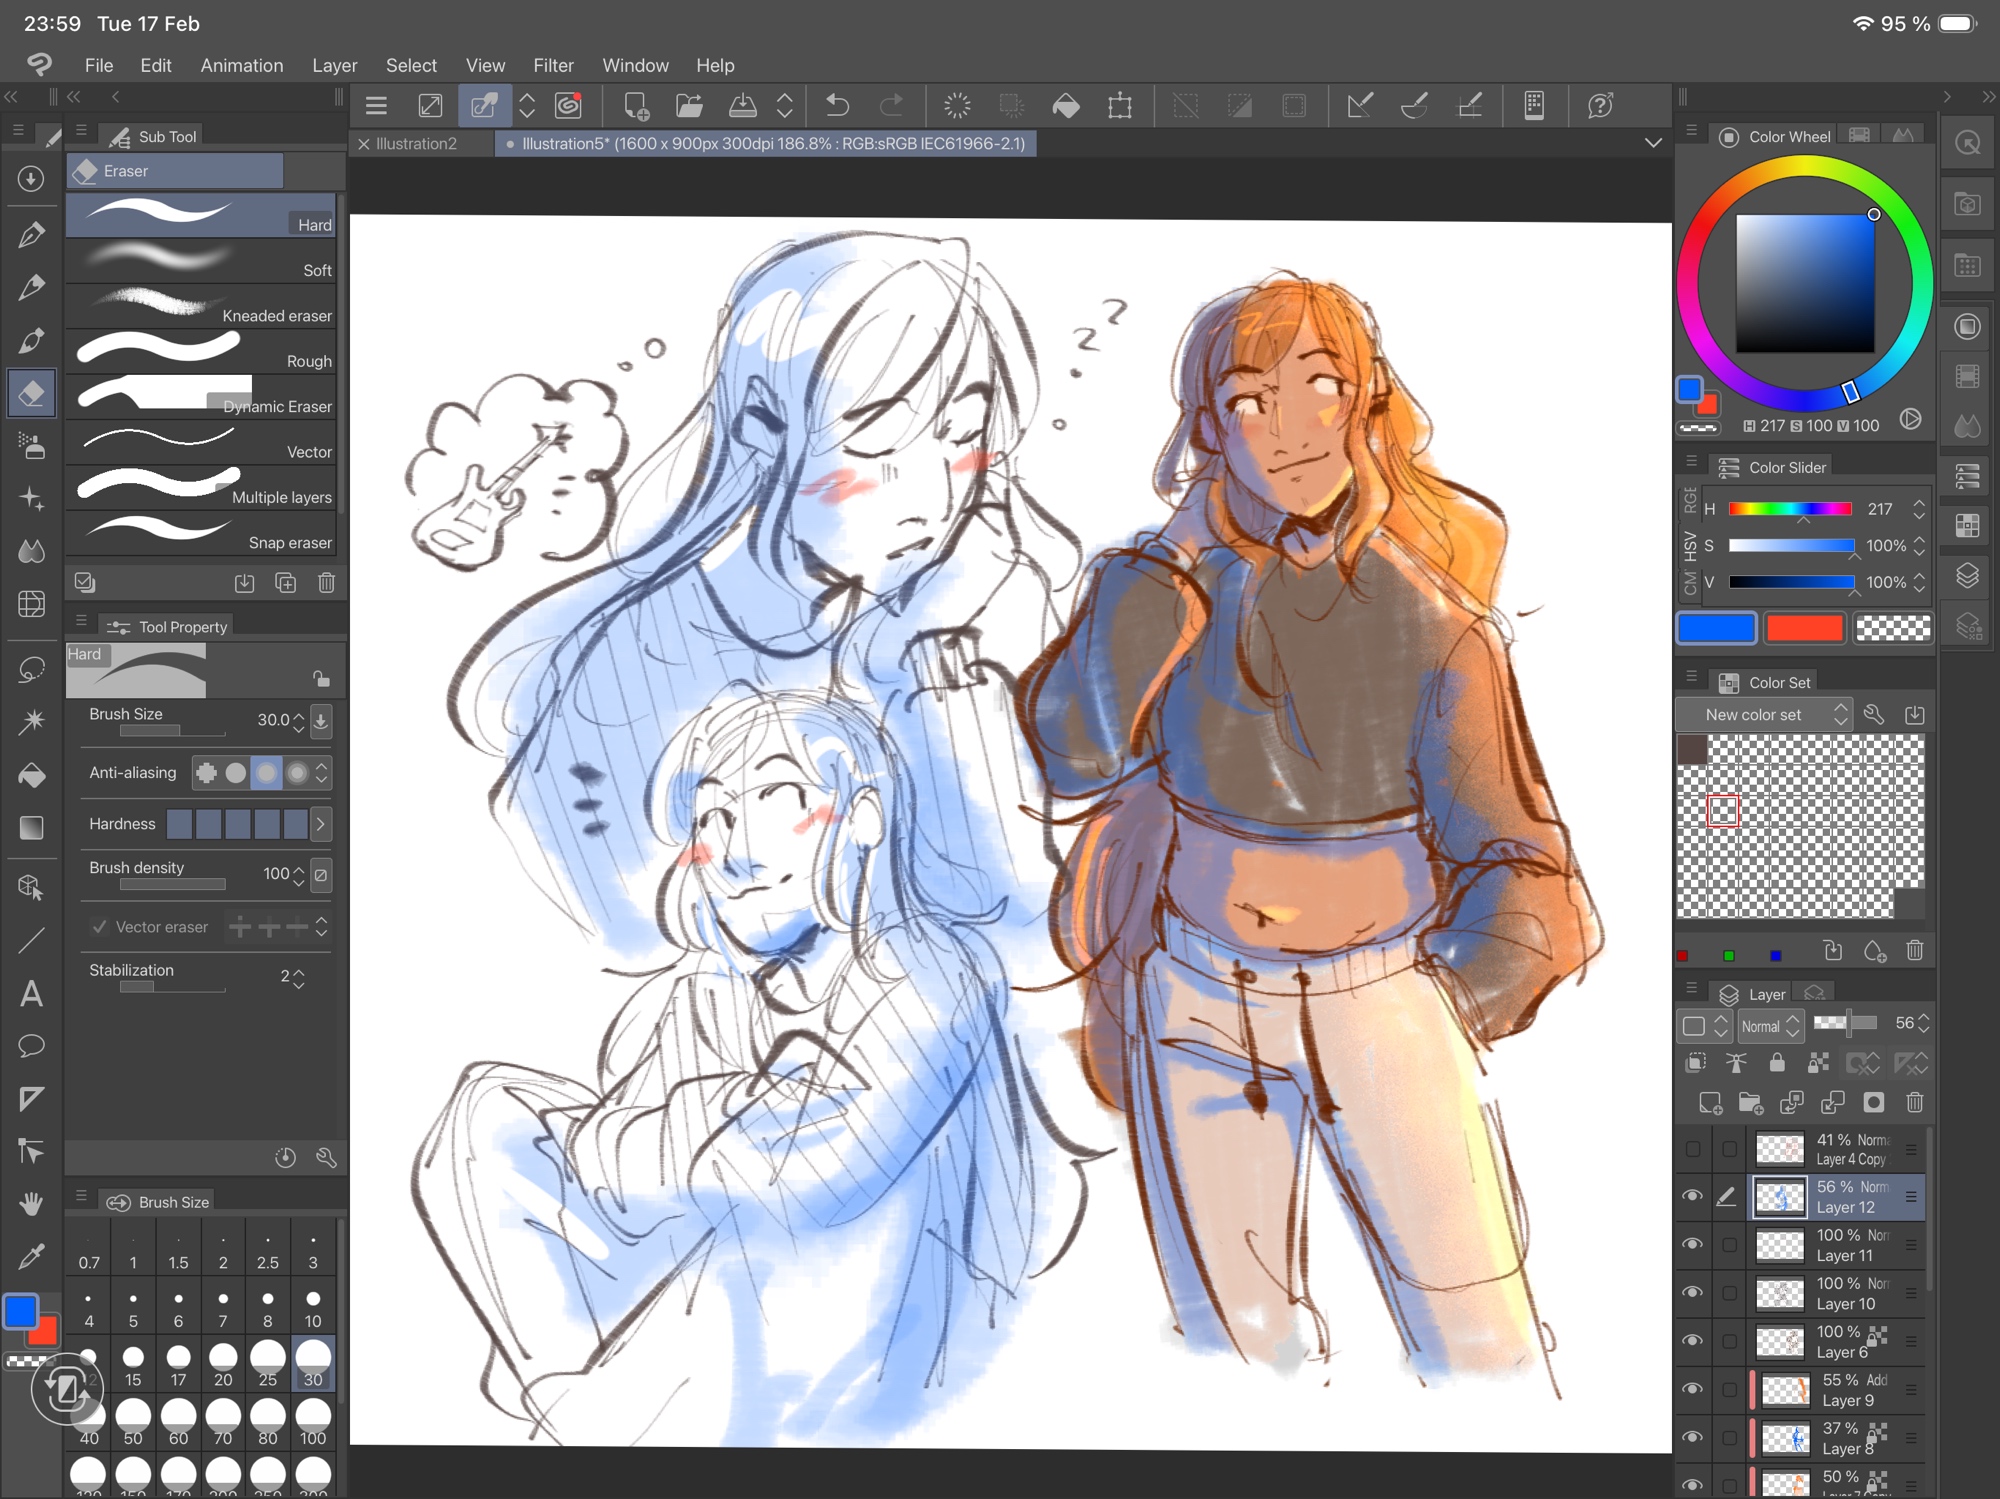Viewport: 2000px width, 1499px height.
Task: Open the Filter menu
Action: click(553, 65)
